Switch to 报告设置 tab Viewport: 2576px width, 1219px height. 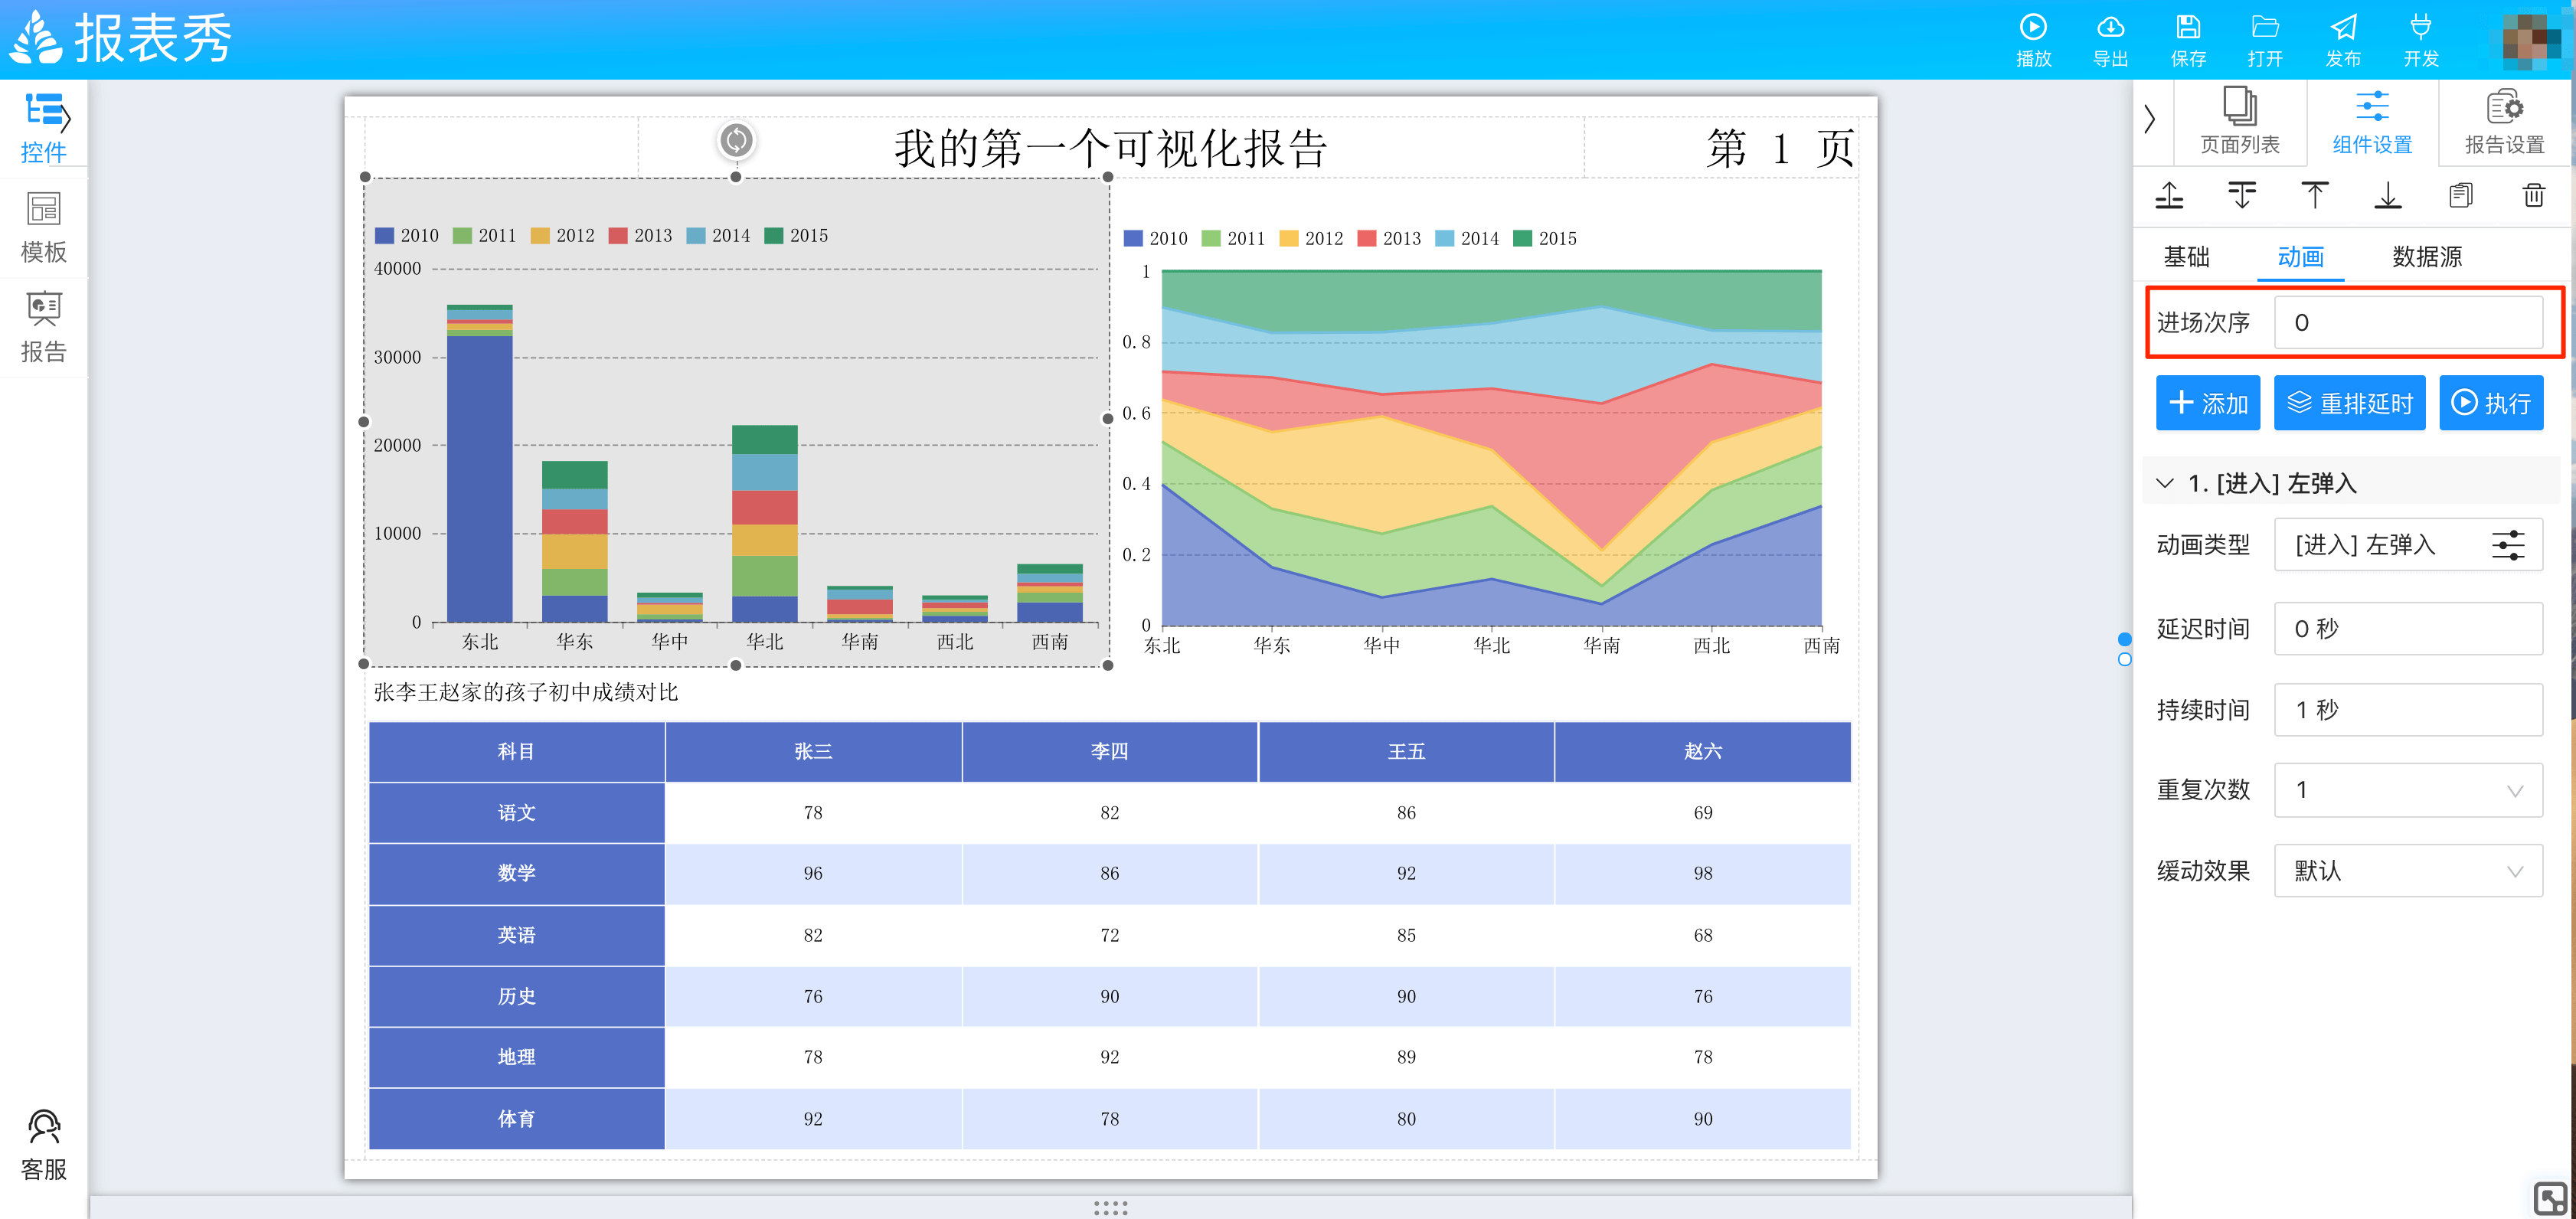[2504, 121]
